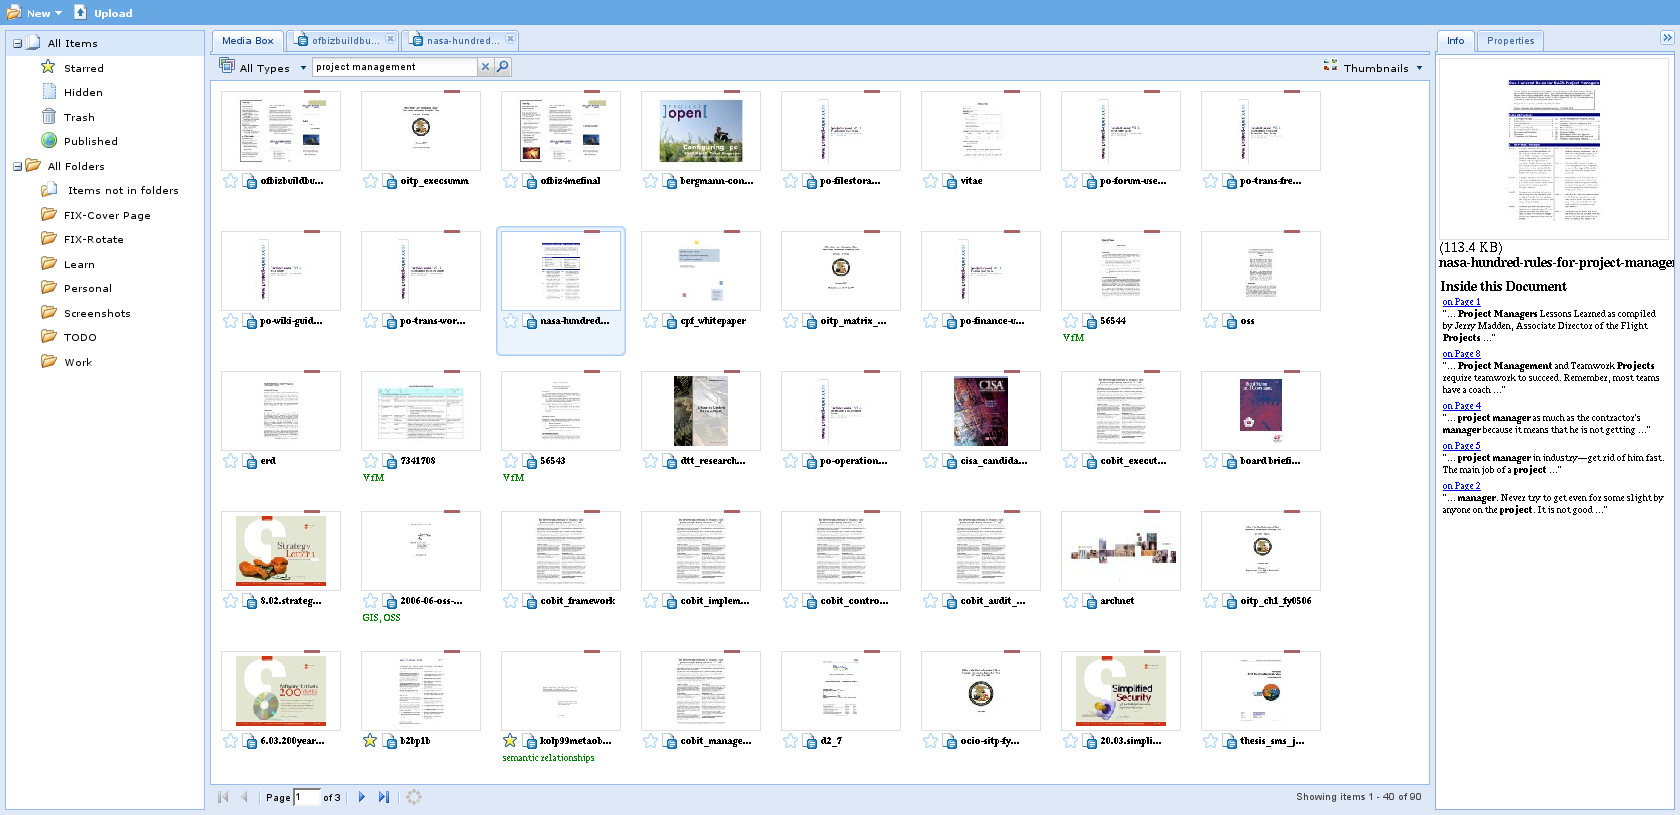Image resolution: width=1680 pixels, height=815 pixels.
Task: Switch to the Media Box tab
Action: pyautogui.click(x=247, y=41)
